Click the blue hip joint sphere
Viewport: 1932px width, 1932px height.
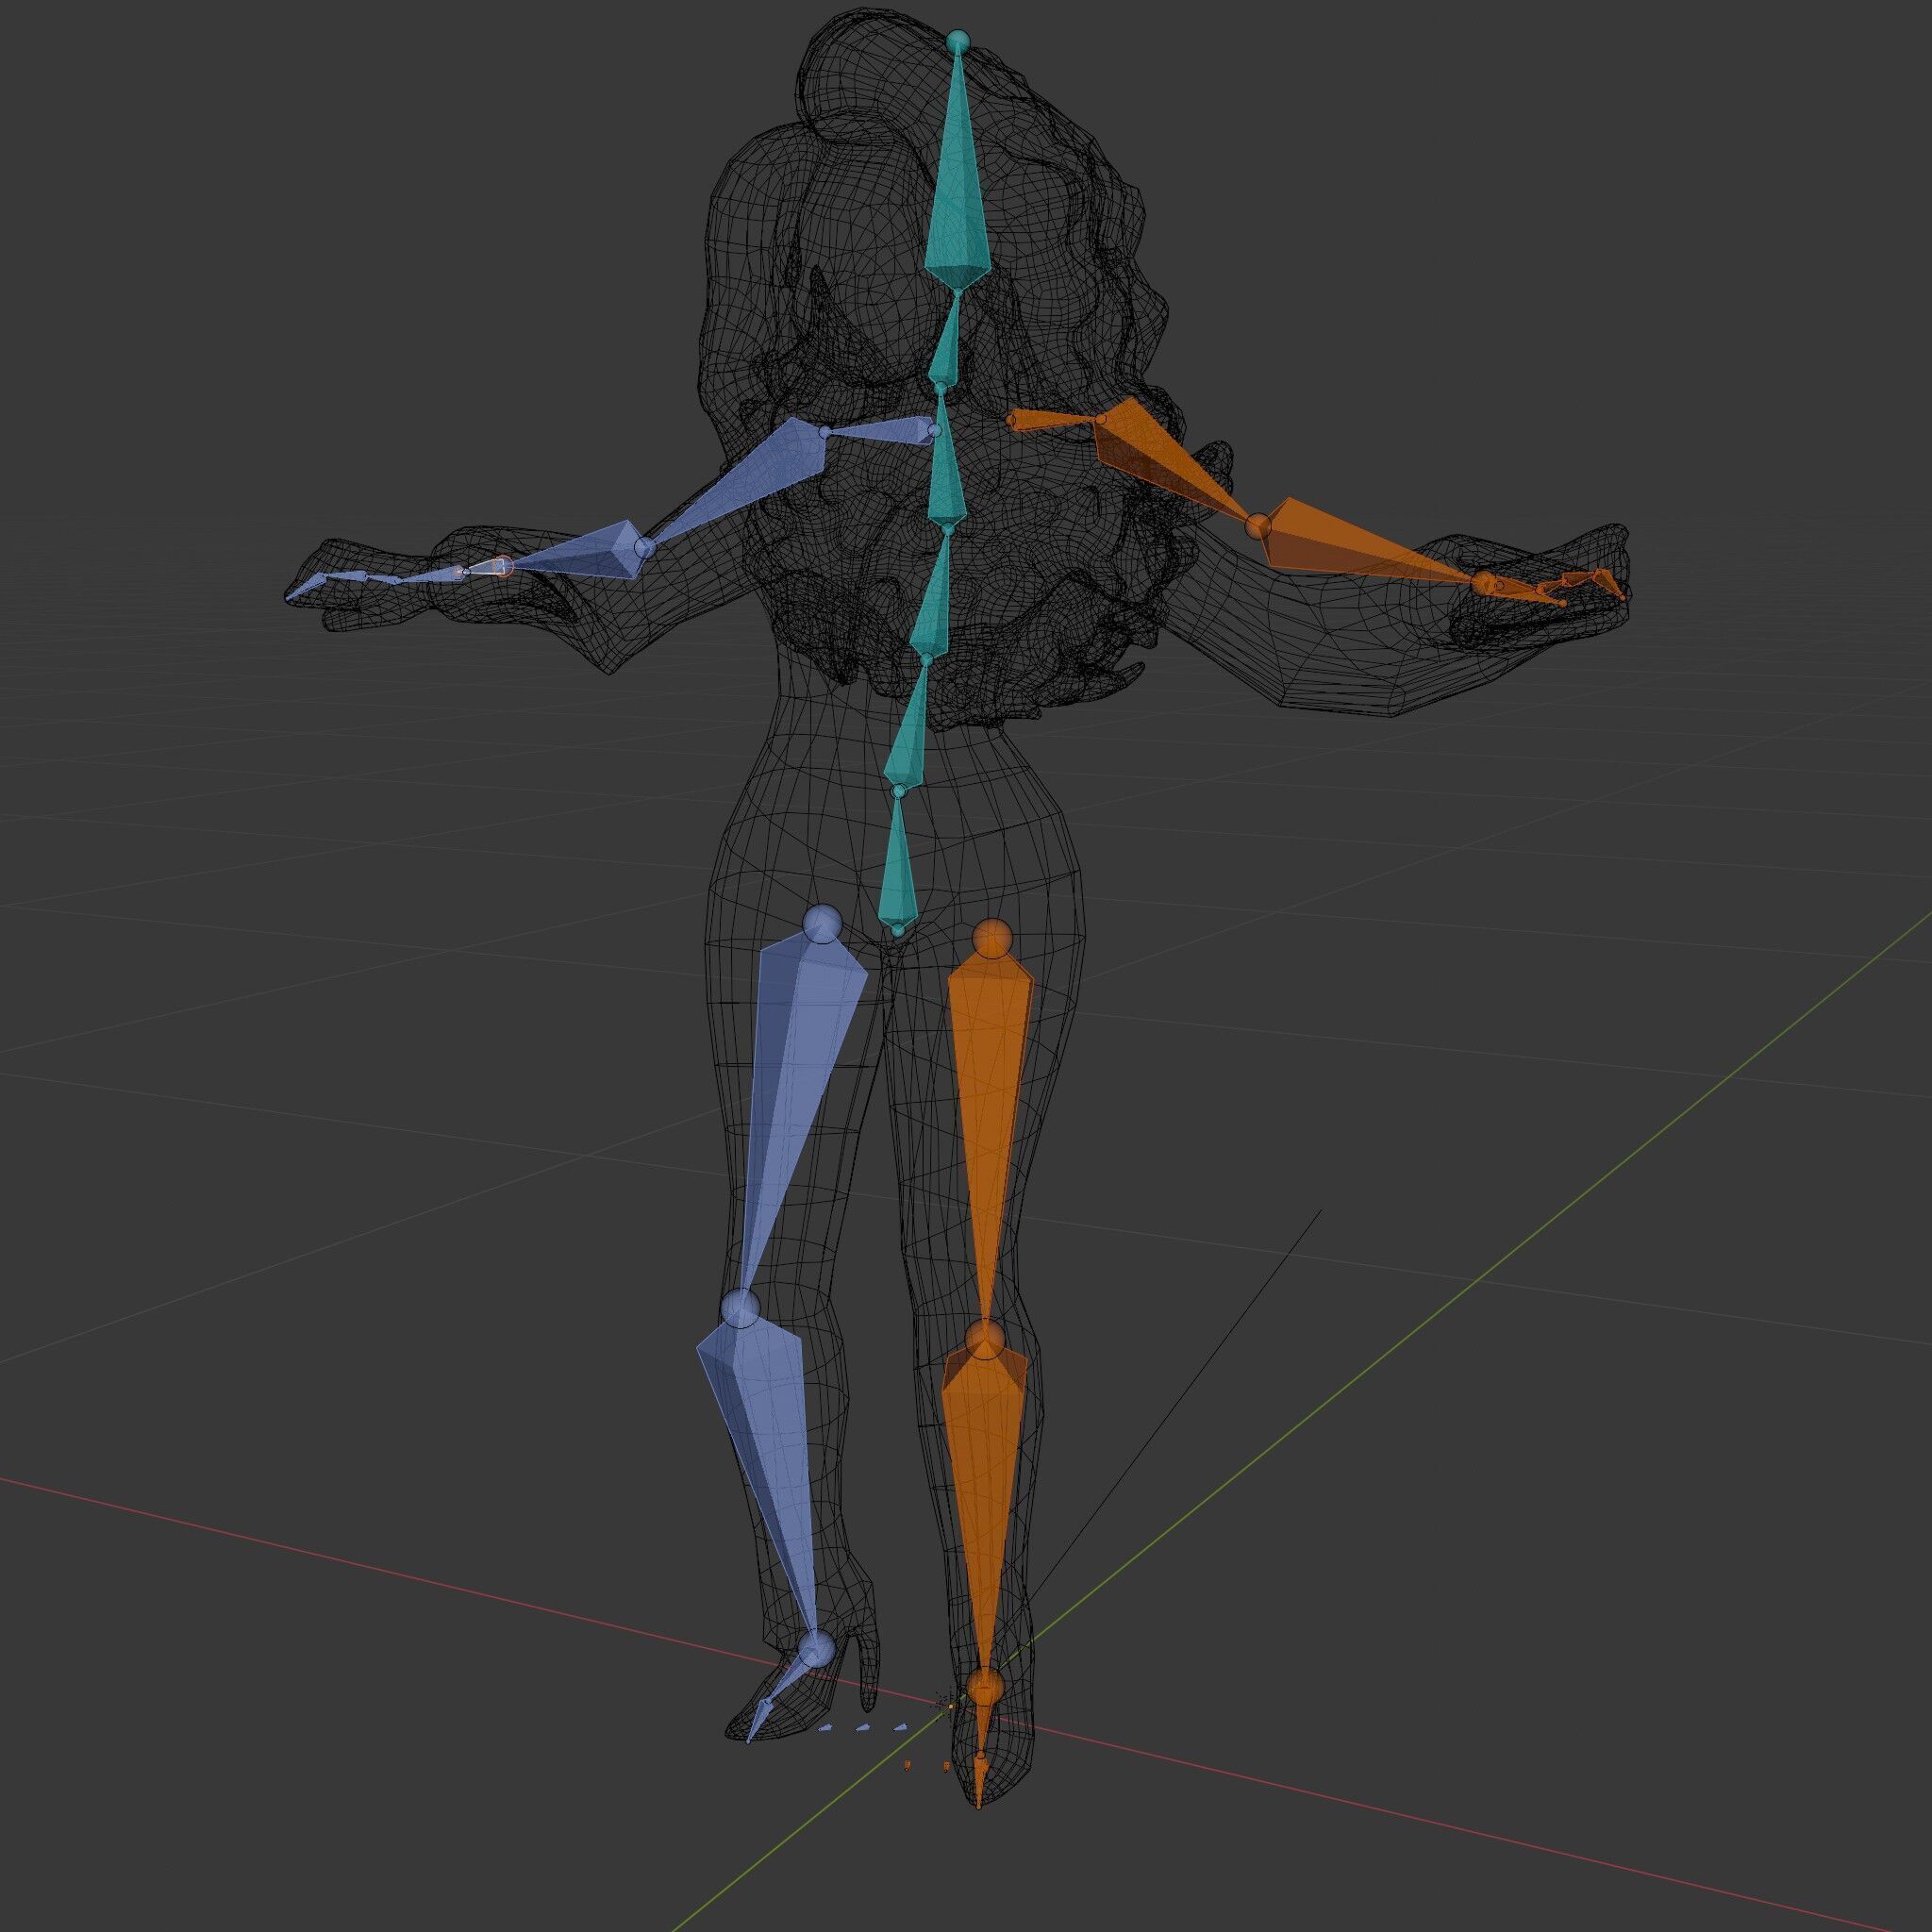(x=823, y=923)
